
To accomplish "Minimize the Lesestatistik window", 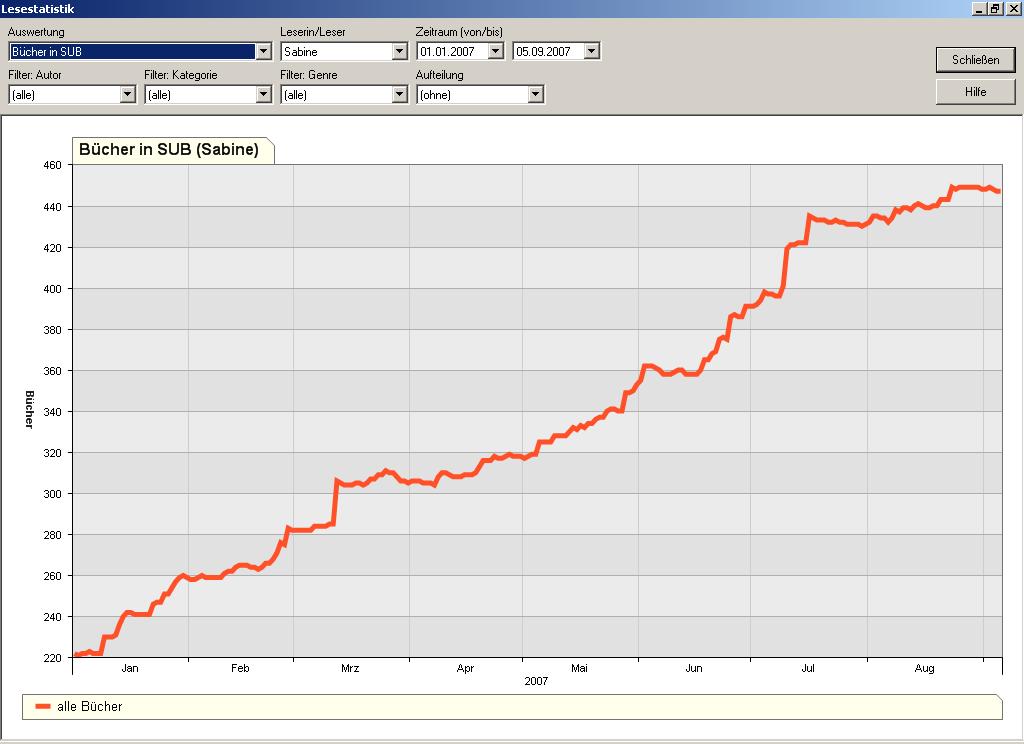I will (x=979, y=9).
